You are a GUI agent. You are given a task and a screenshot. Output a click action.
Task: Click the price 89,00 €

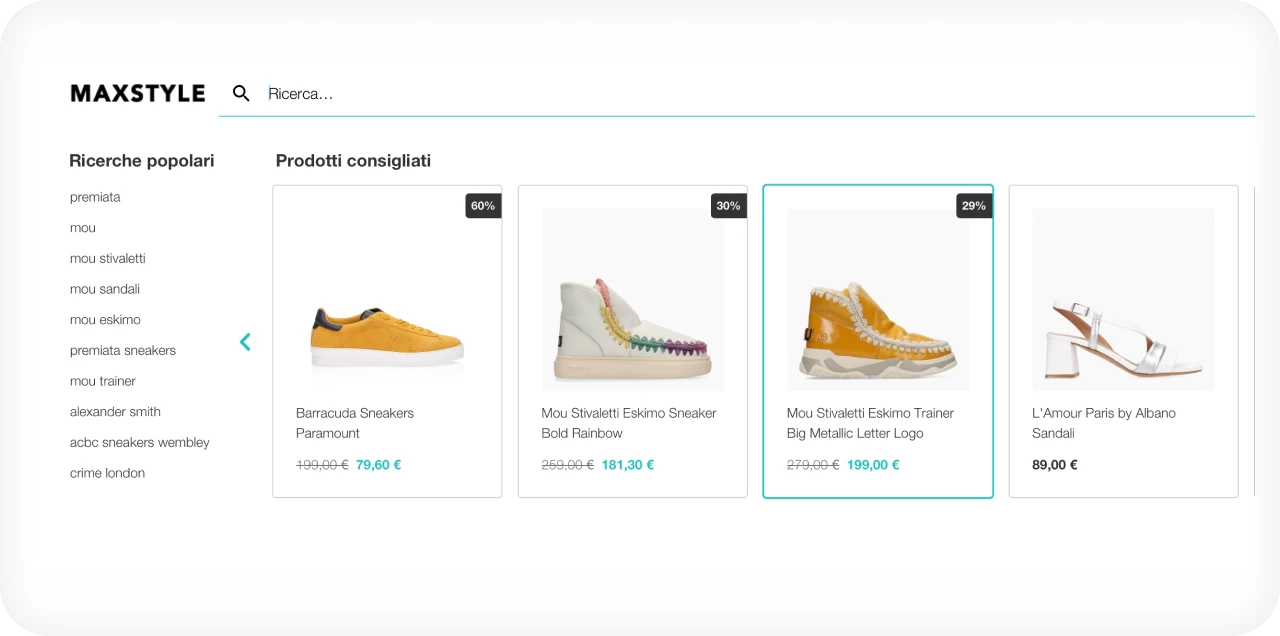point(1055,465)
